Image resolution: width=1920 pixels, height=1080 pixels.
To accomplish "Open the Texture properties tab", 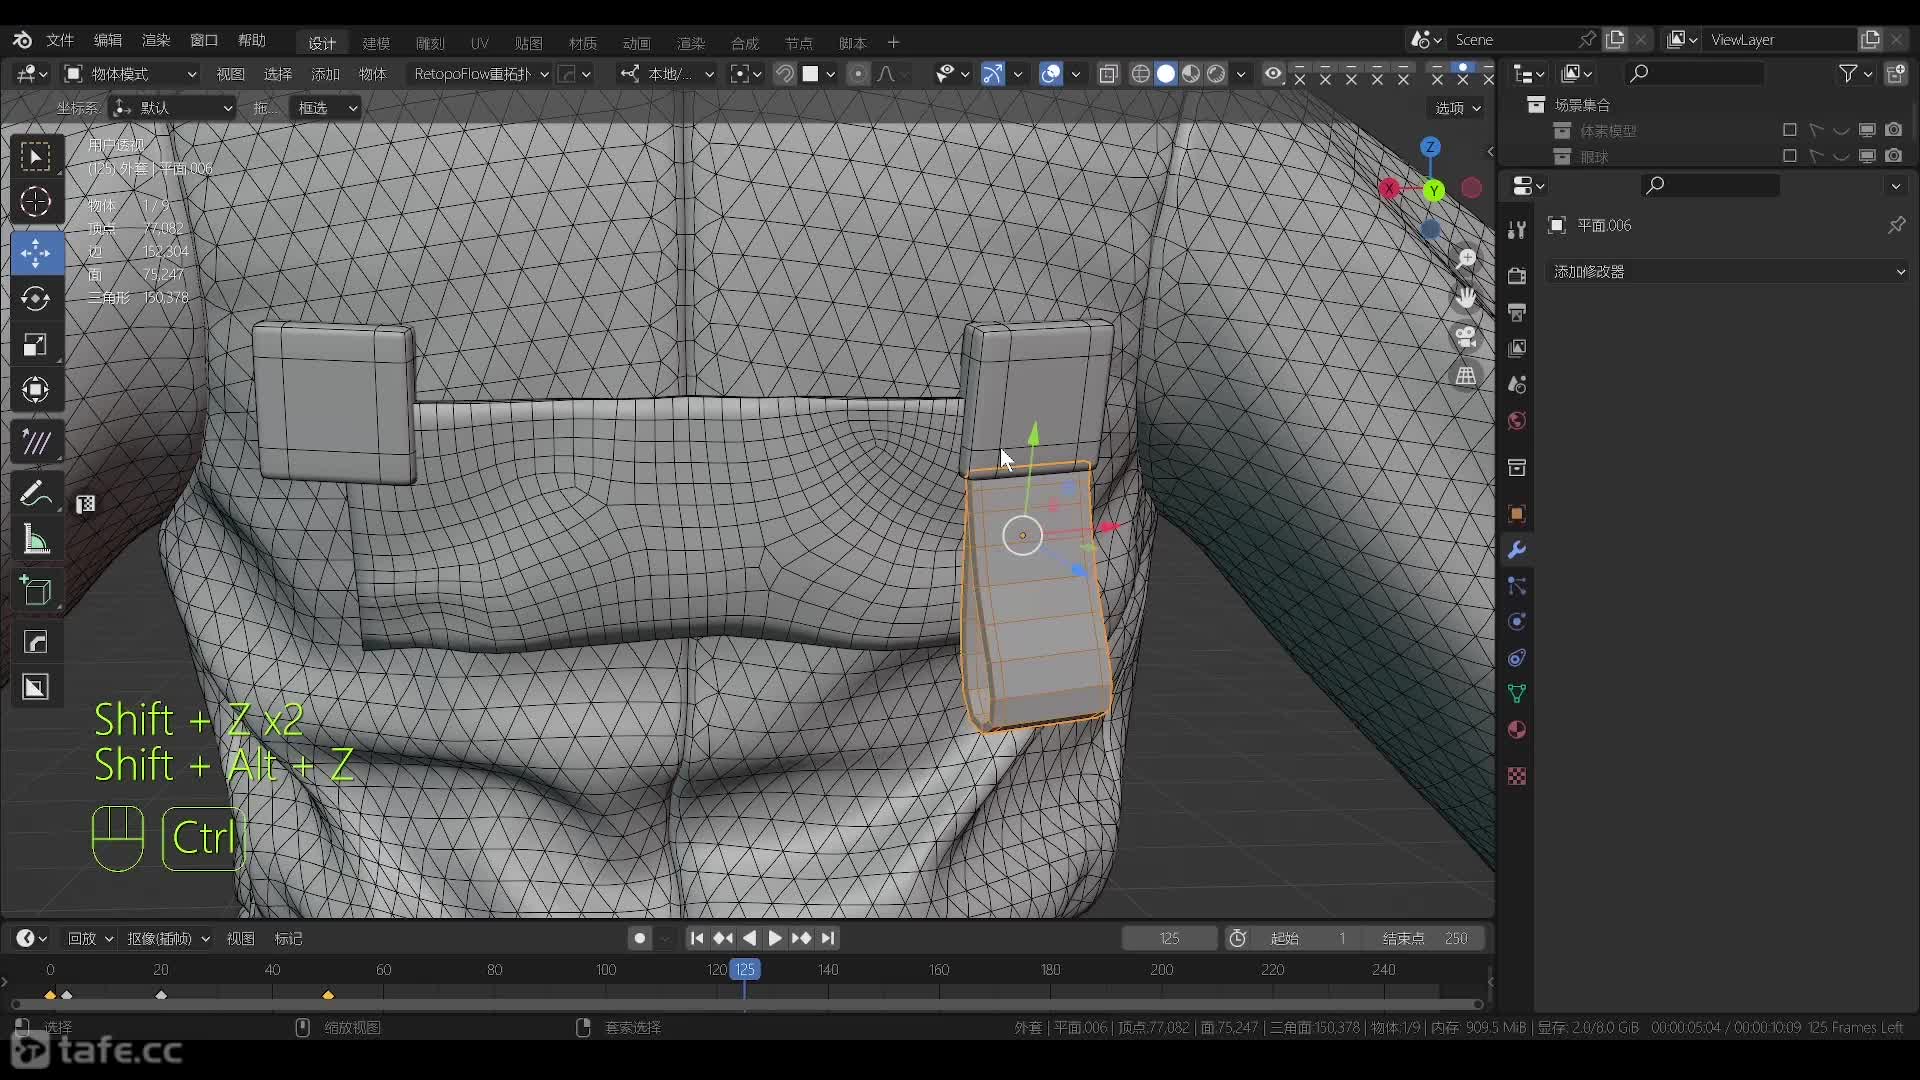I will [x=1516, y=776].
